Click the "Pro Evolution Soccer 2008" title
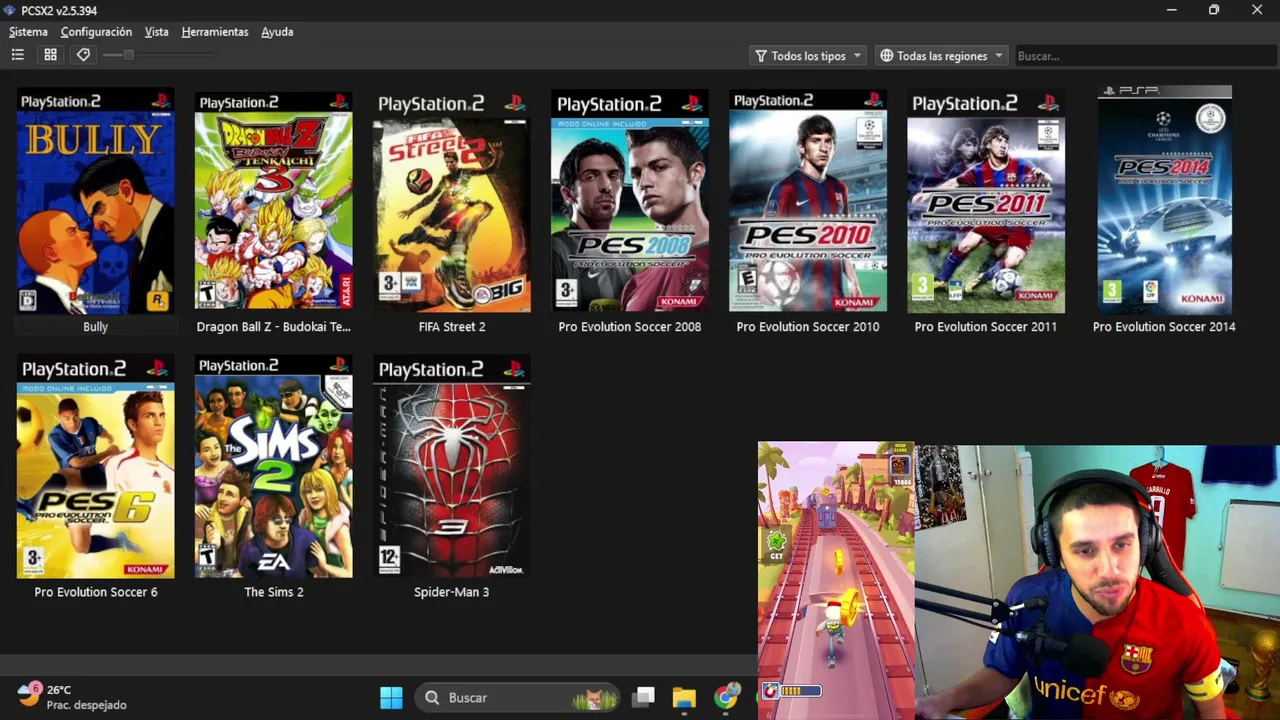The width and height of the screenshot is (1280, 720). pos(629,327)
